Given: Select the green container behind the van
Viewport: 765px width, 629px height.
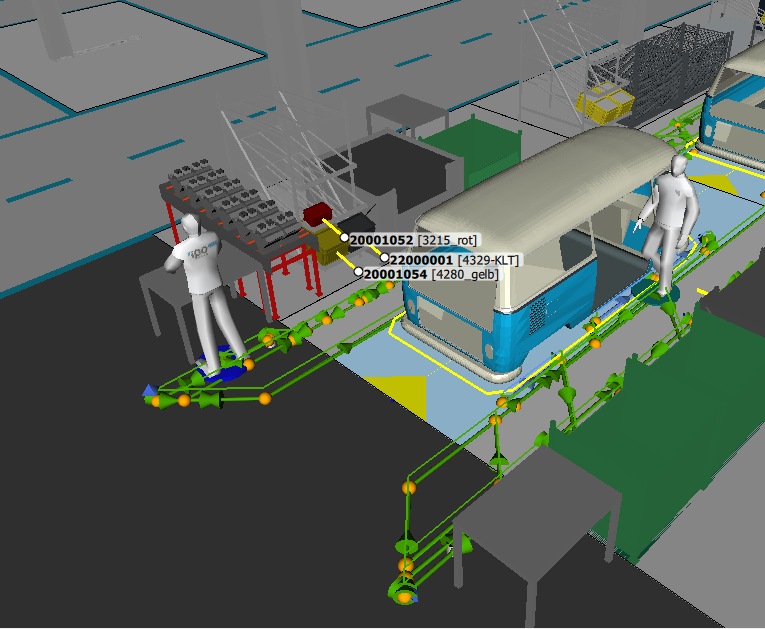Looking at the screenshot, I should (470, 150).
